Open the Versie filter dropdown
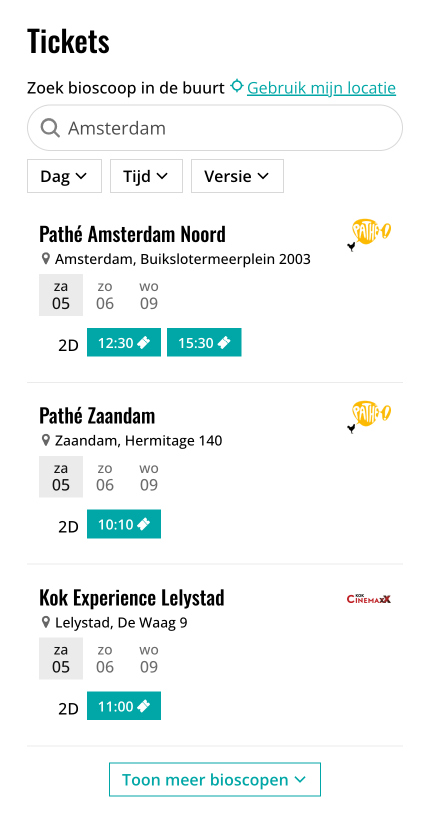The height and width of the screenshot is (827, 440). pos(237,176)
